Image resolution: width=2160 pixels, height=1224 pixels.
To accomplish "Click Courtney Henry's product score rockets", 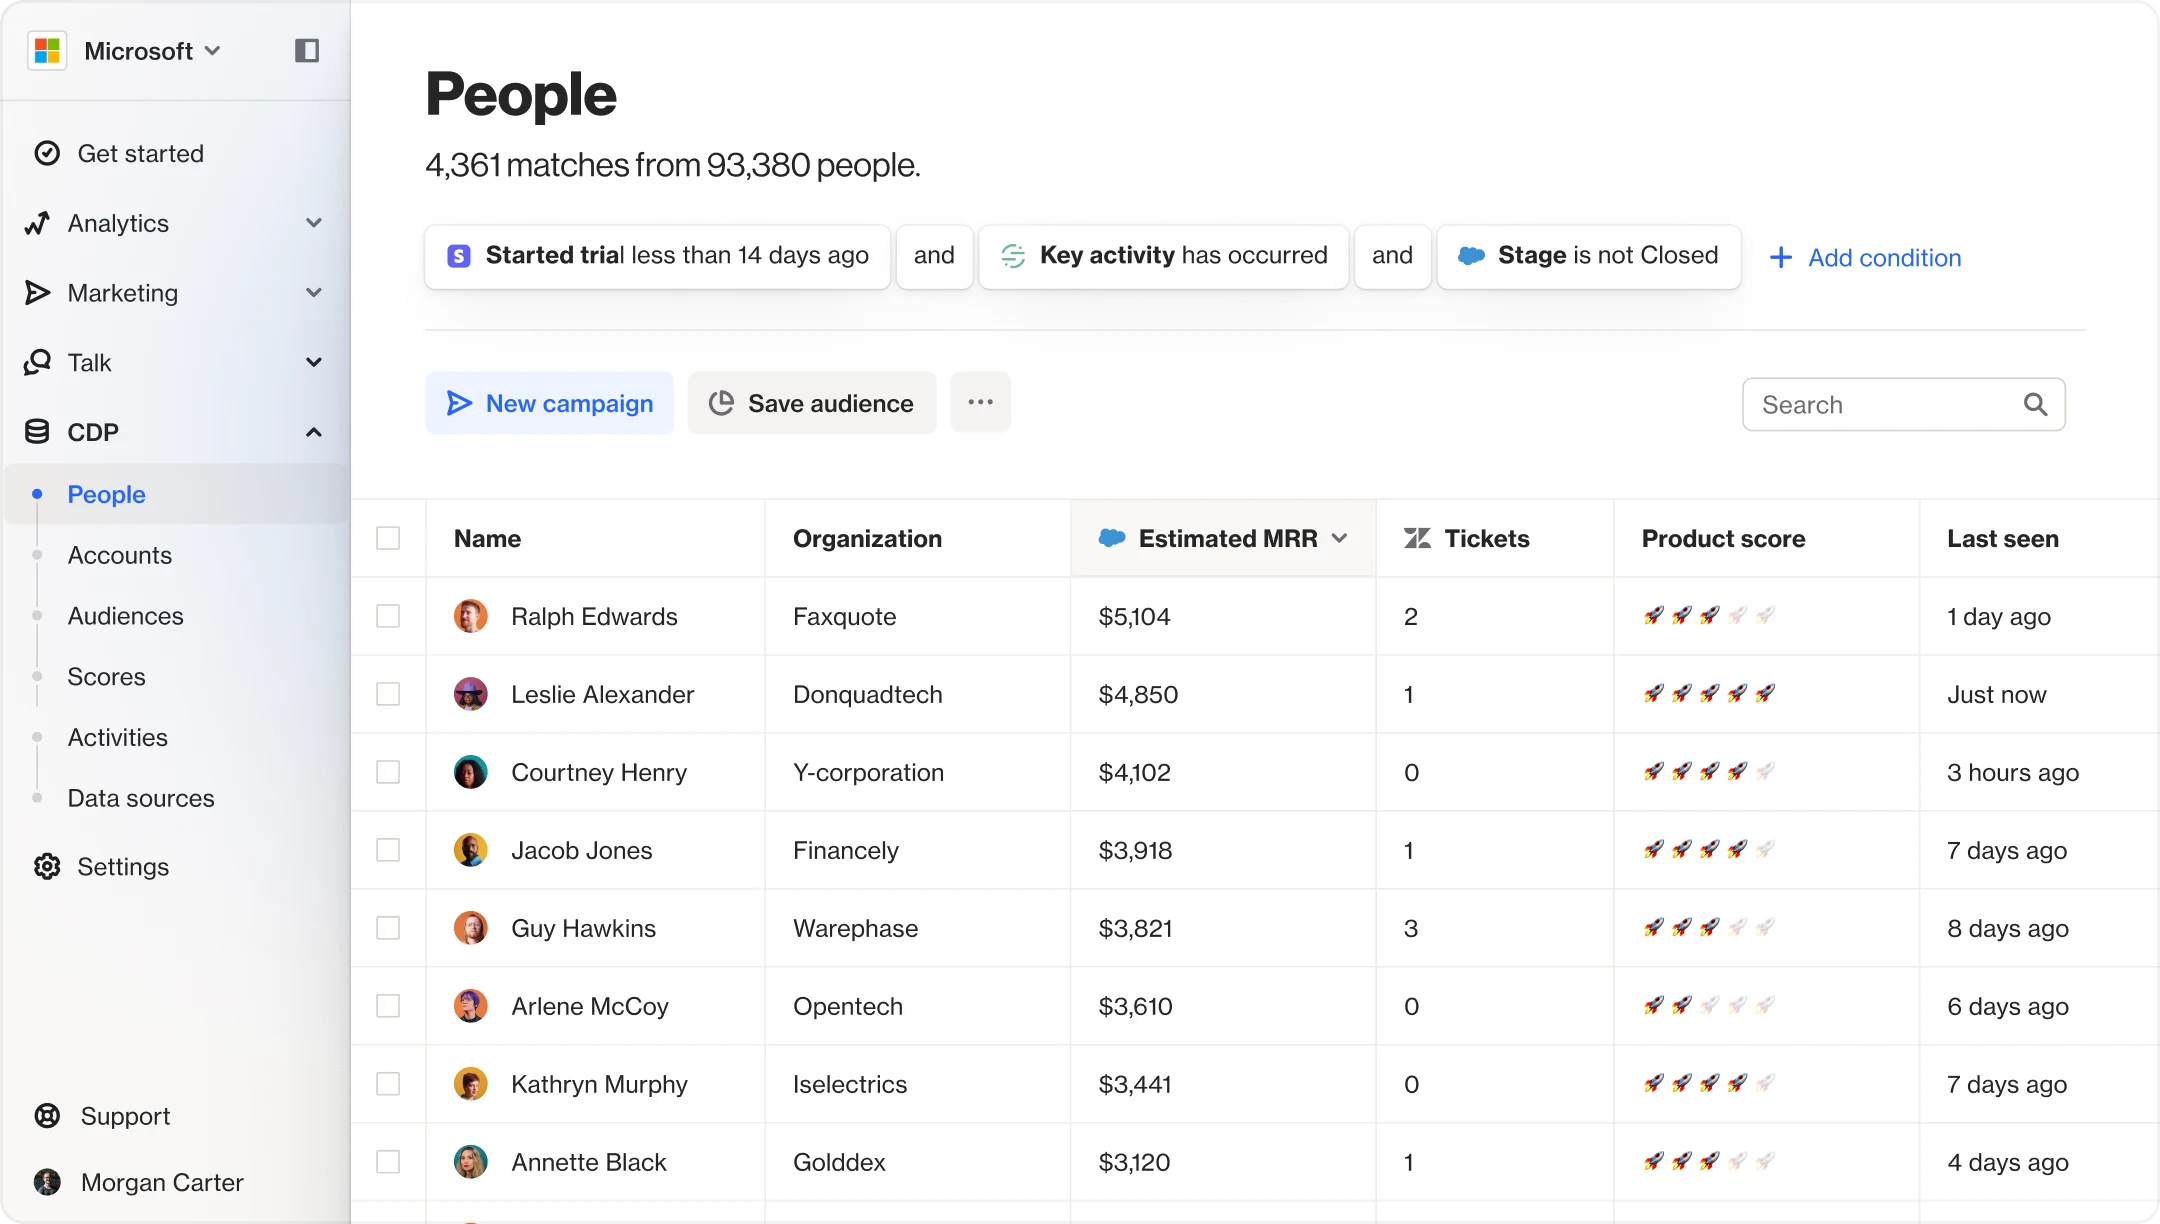I will 1709,772.
